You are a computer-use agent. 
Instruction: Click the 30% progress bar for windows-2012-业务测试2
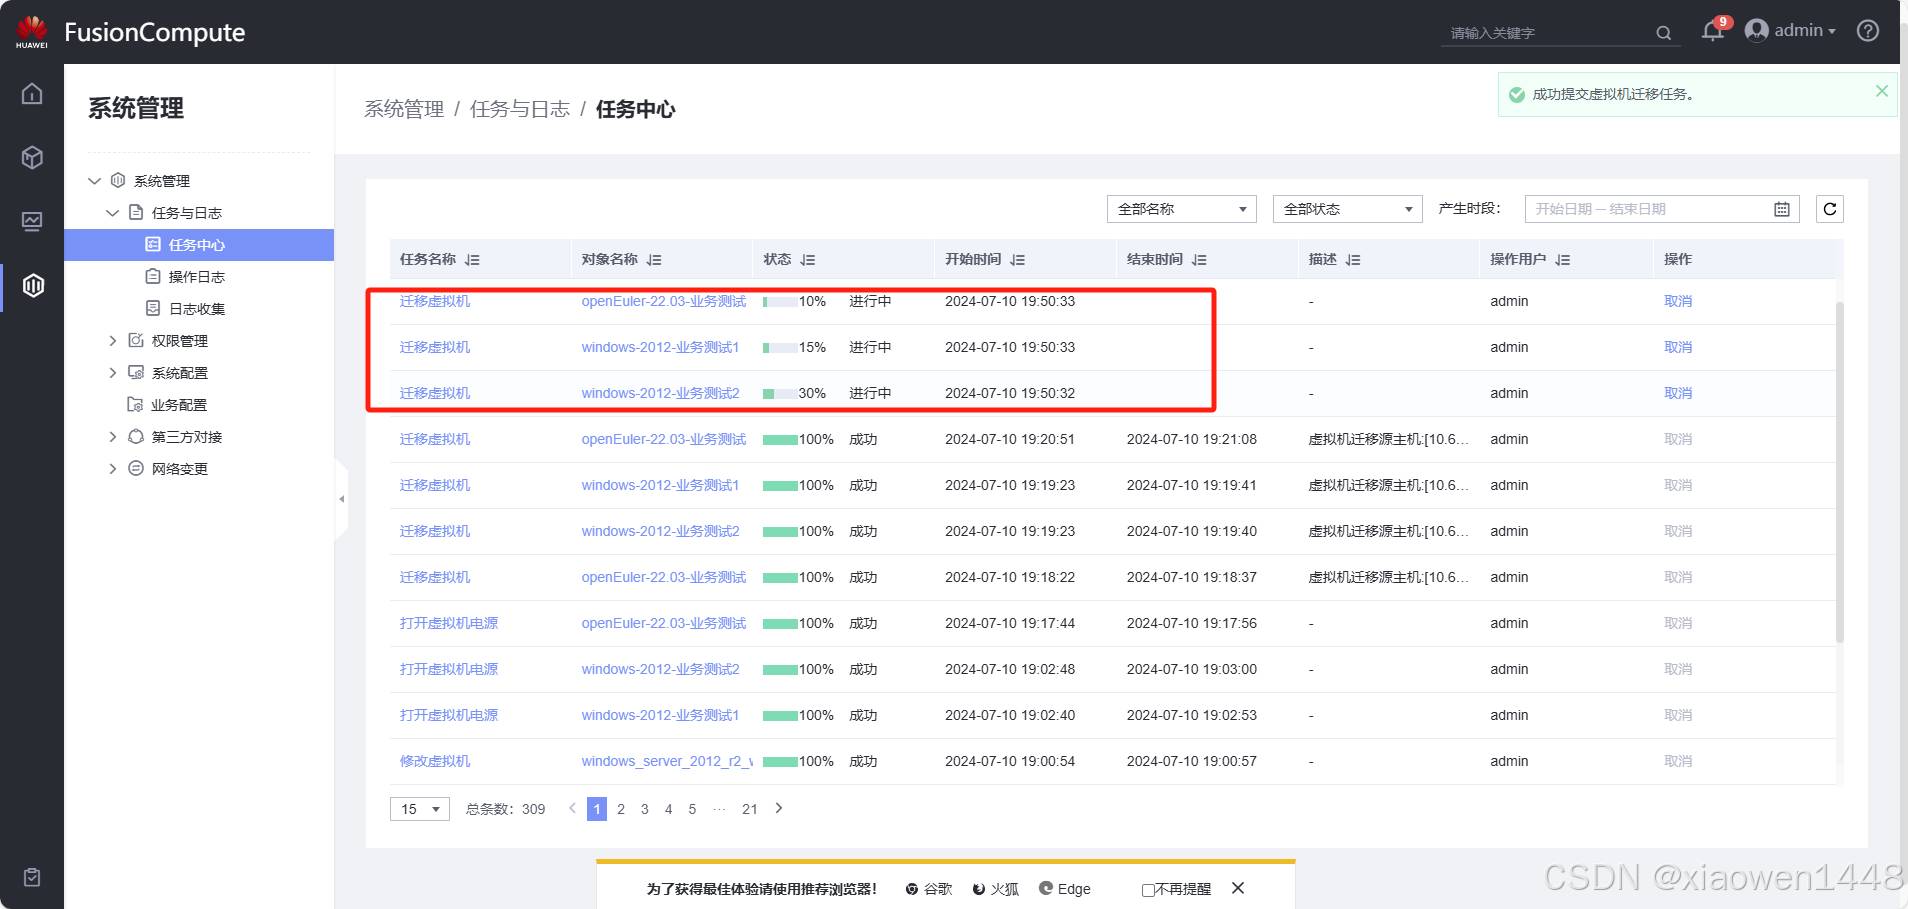point(779,394)
